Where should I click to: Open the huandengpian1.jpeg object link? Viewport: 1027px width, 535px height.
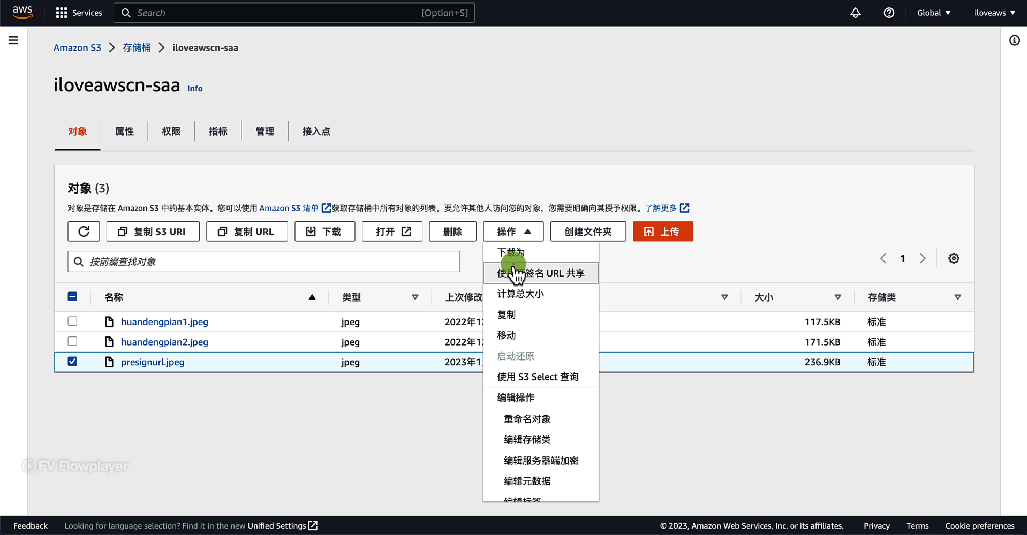[164, 322]
